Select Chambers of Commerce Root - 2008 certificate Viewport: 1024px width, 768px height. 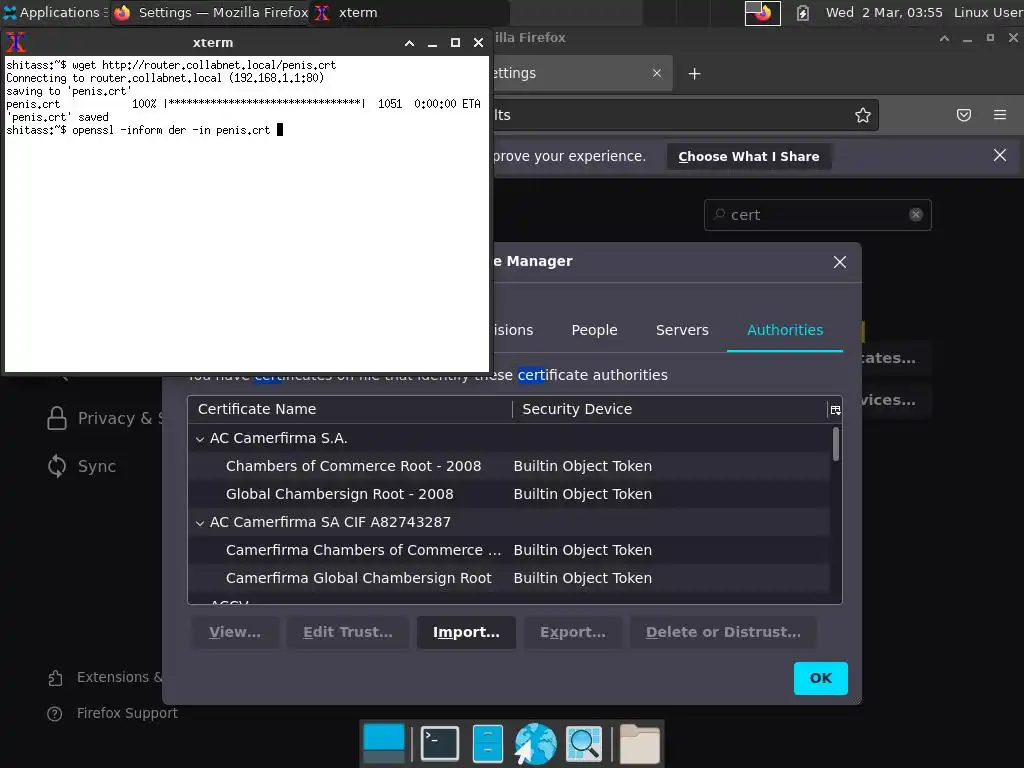(509, 466)
